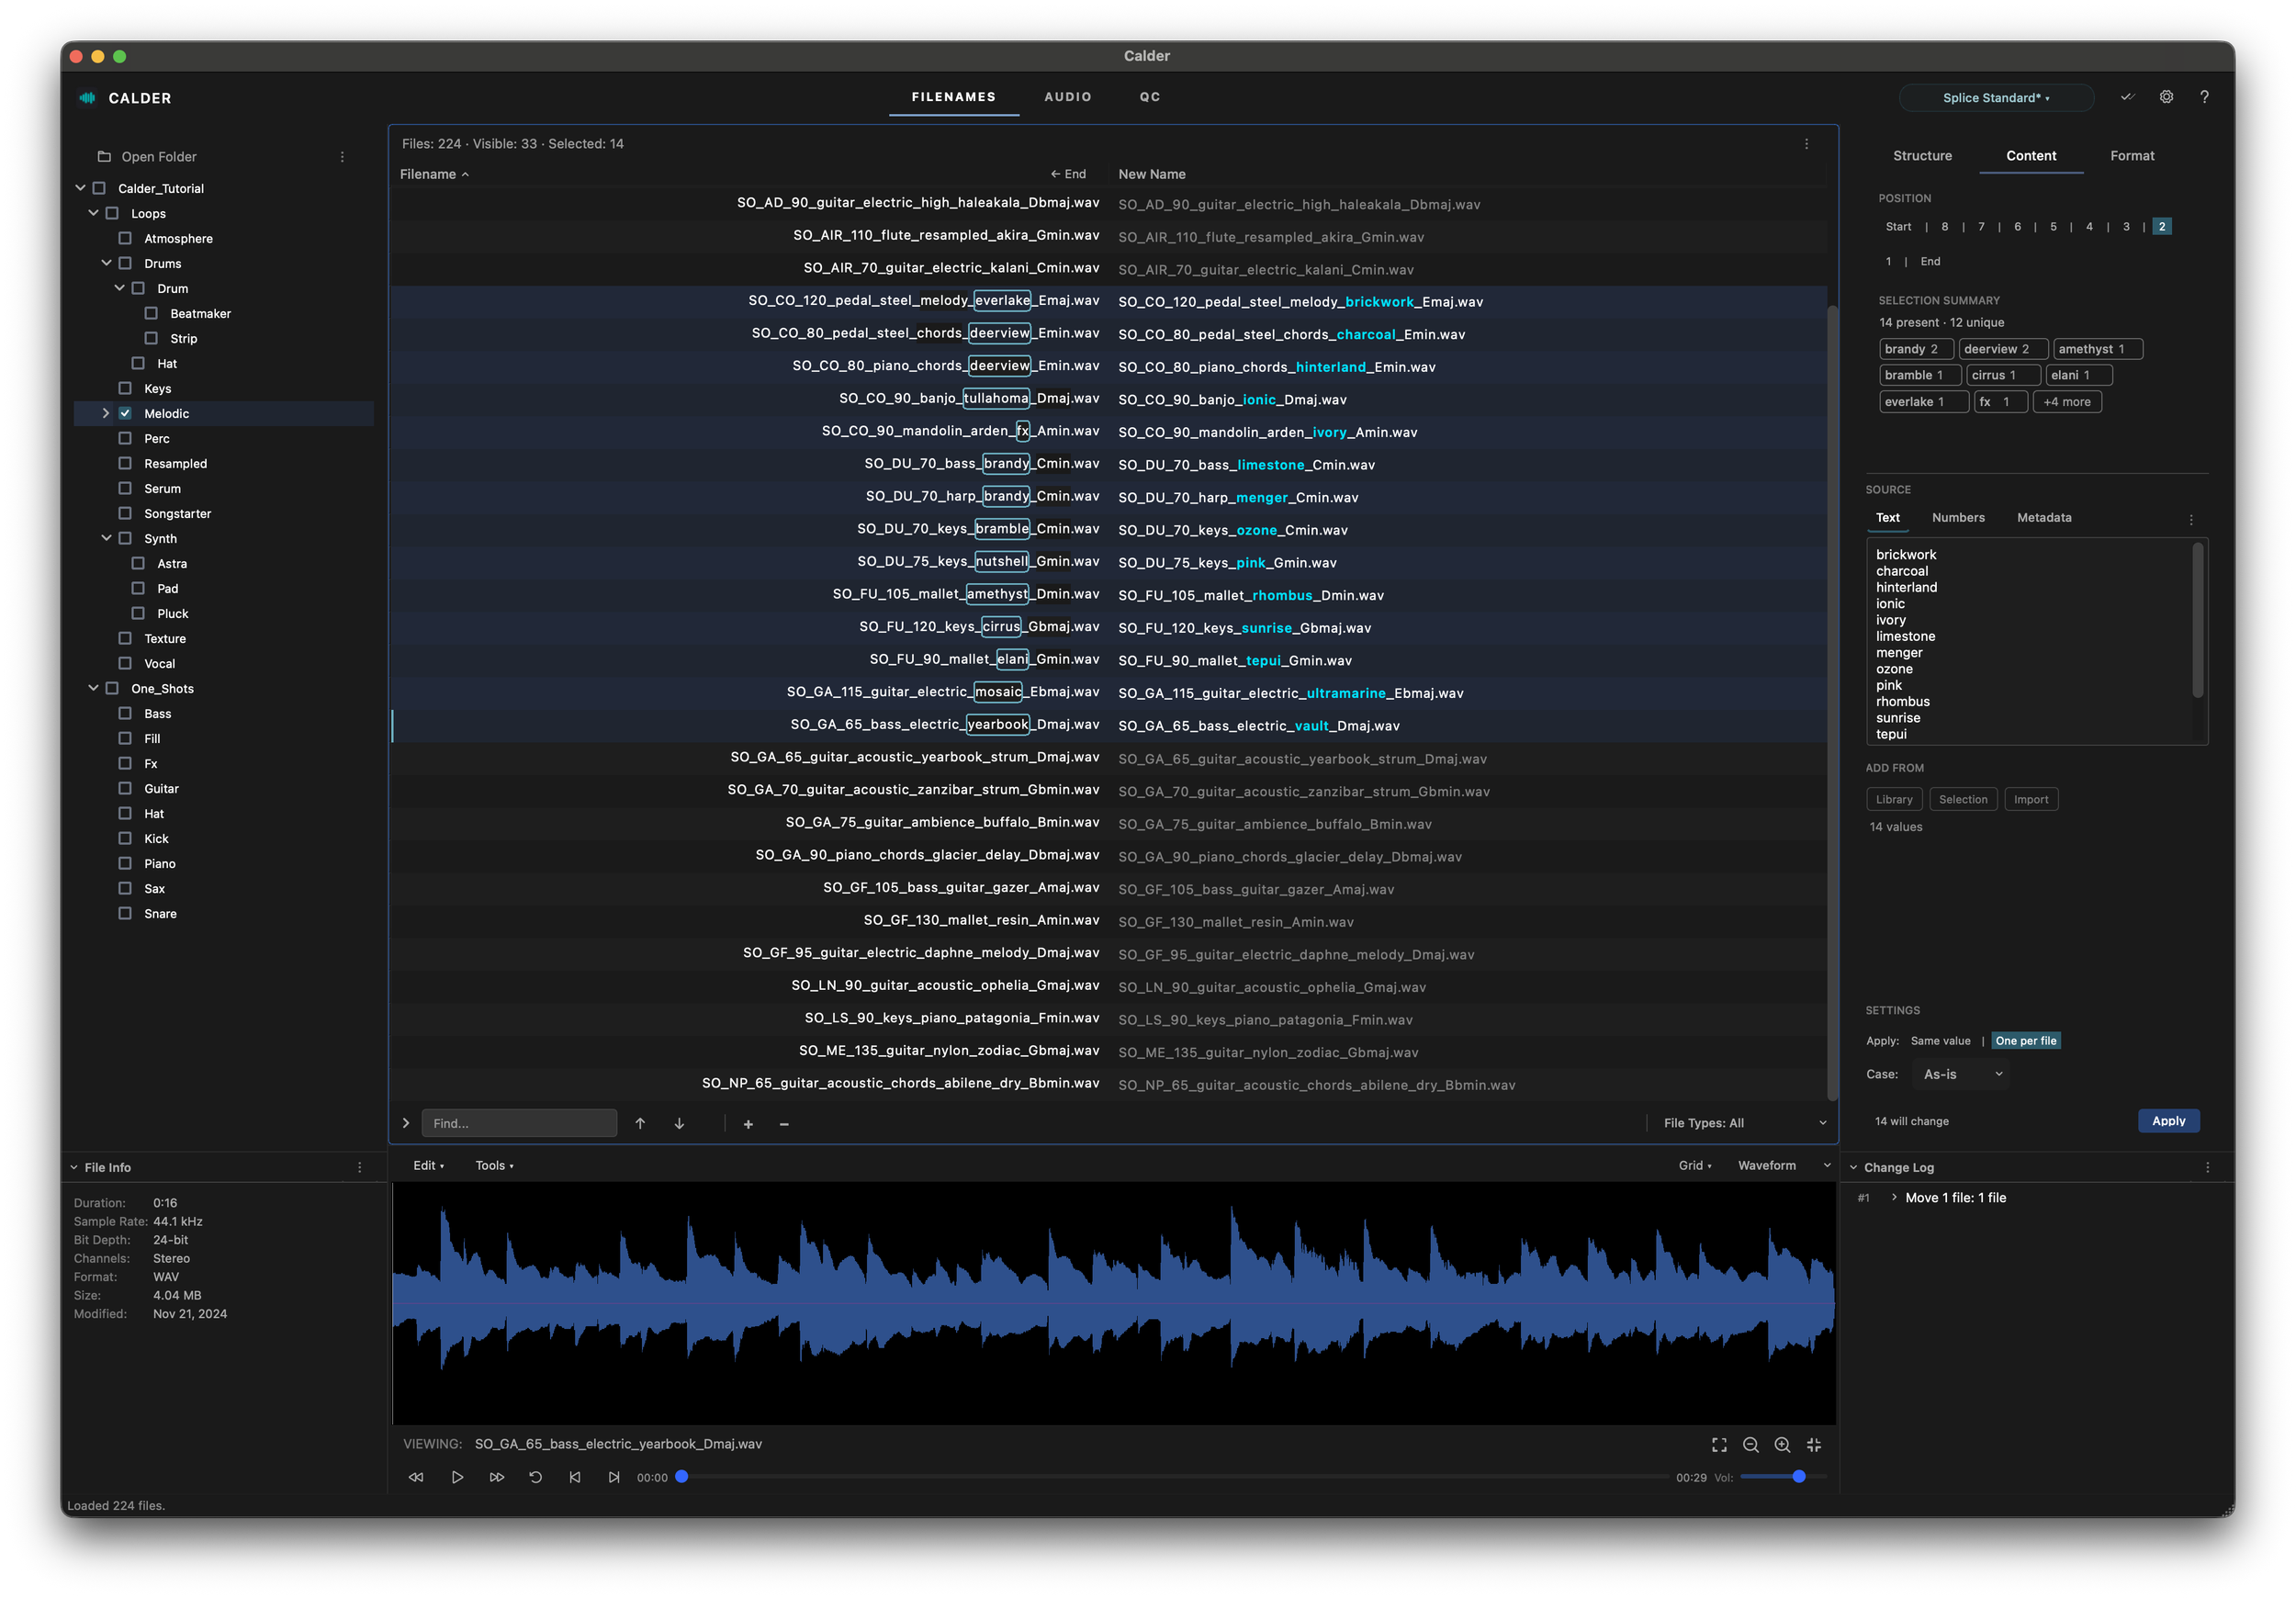Uncheck the Melodic folder checkbox
Viewport: 2296px width, 1598px height.
tap(125, 413)
